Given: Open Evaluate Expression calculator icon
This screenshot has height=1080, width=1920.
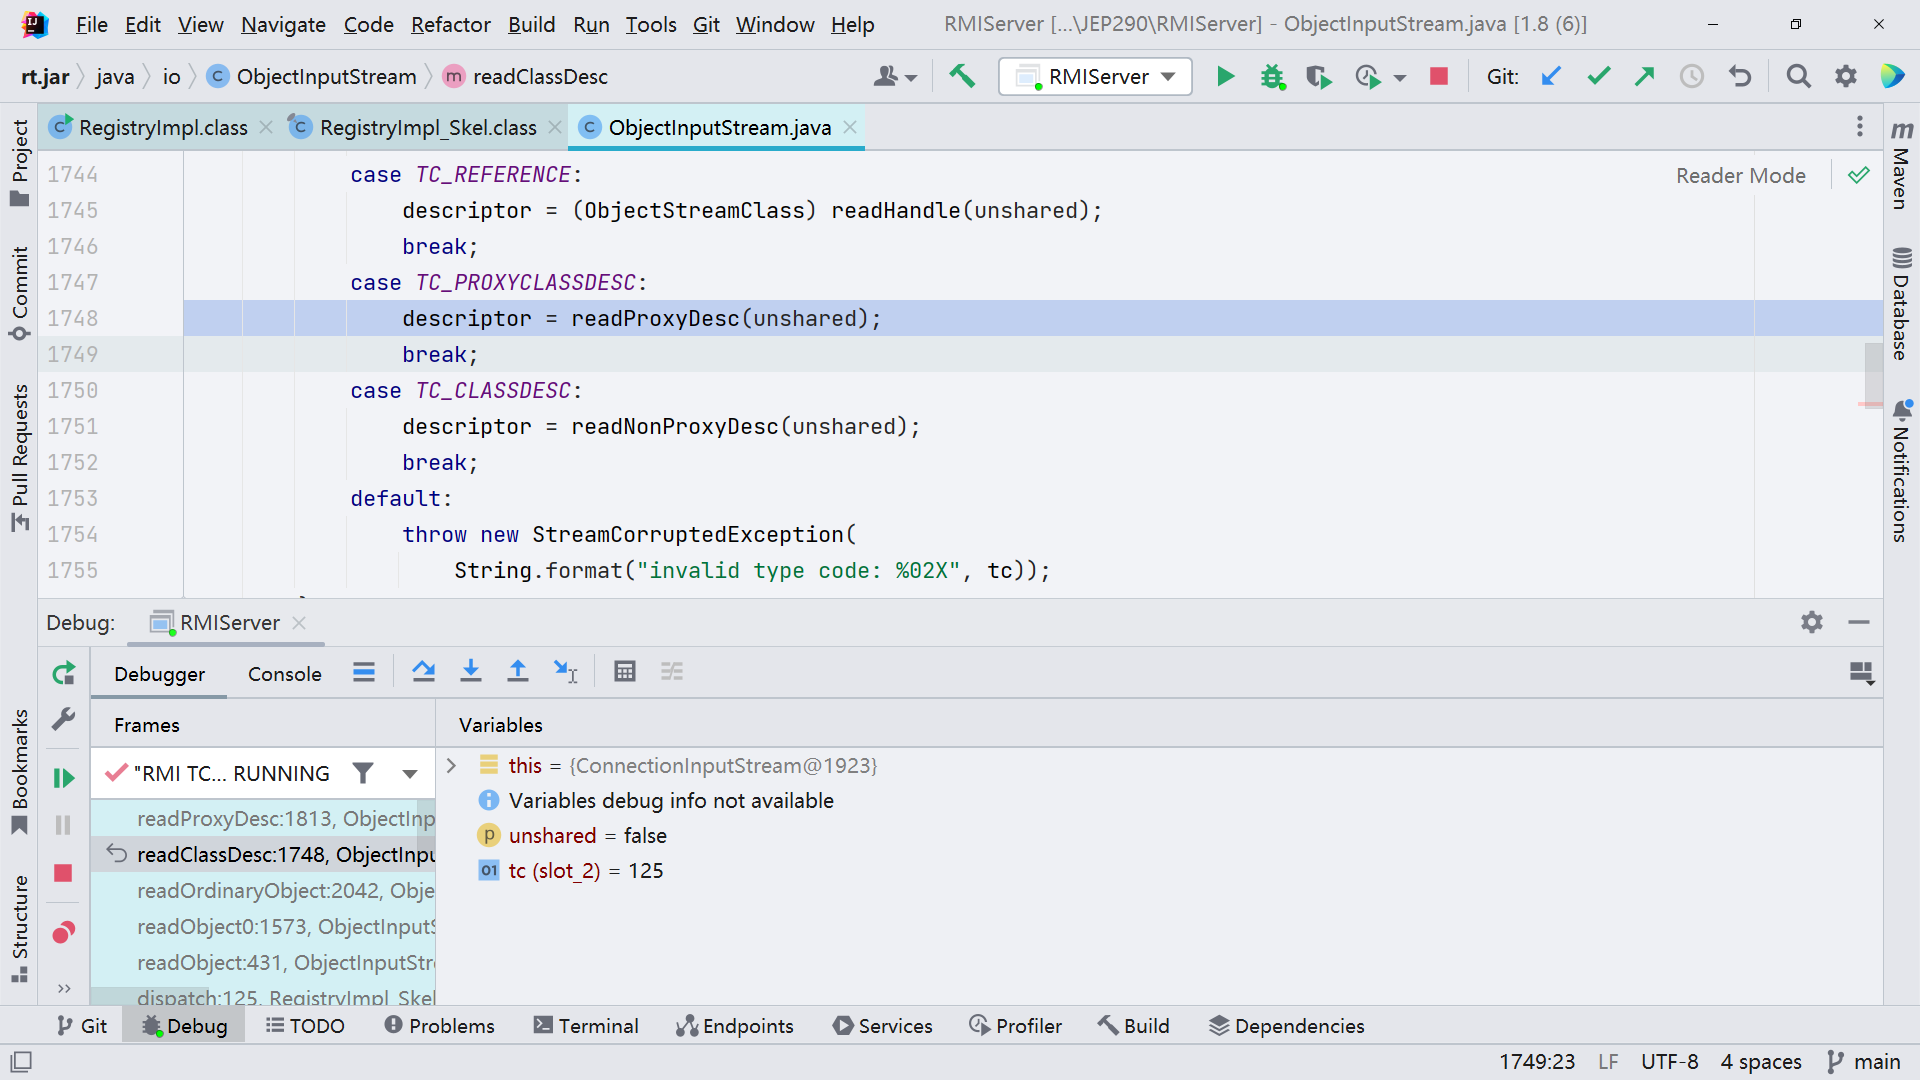Looking at the screenshot, I should tap(625, 672).
